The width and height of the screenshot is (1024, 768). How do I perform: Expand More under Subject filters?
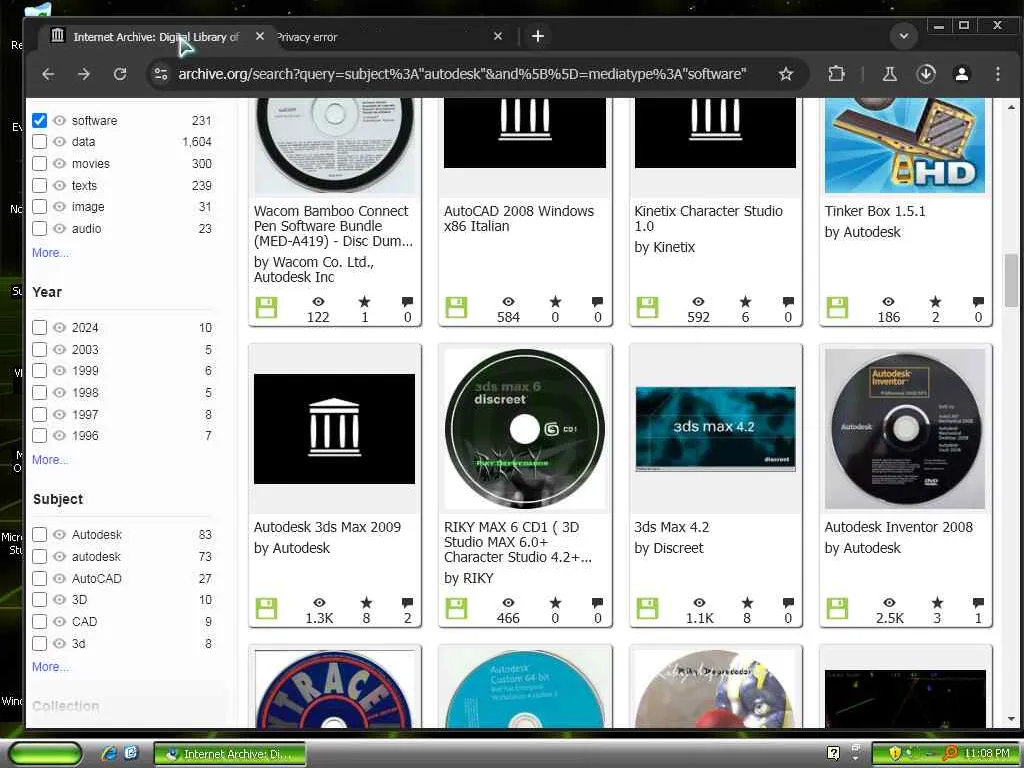pos(50,667)
